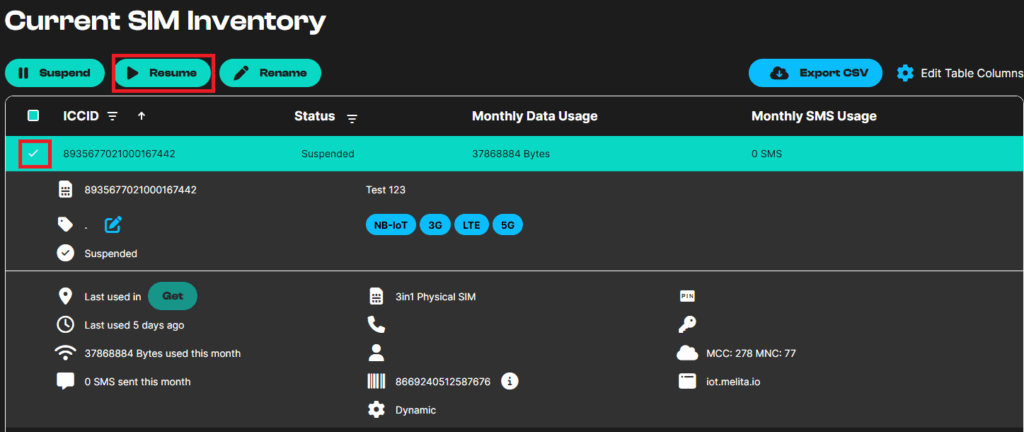This screenshot has width=1024, height=432.
Task: Open the Status column filter
Action: click(352, 118)
